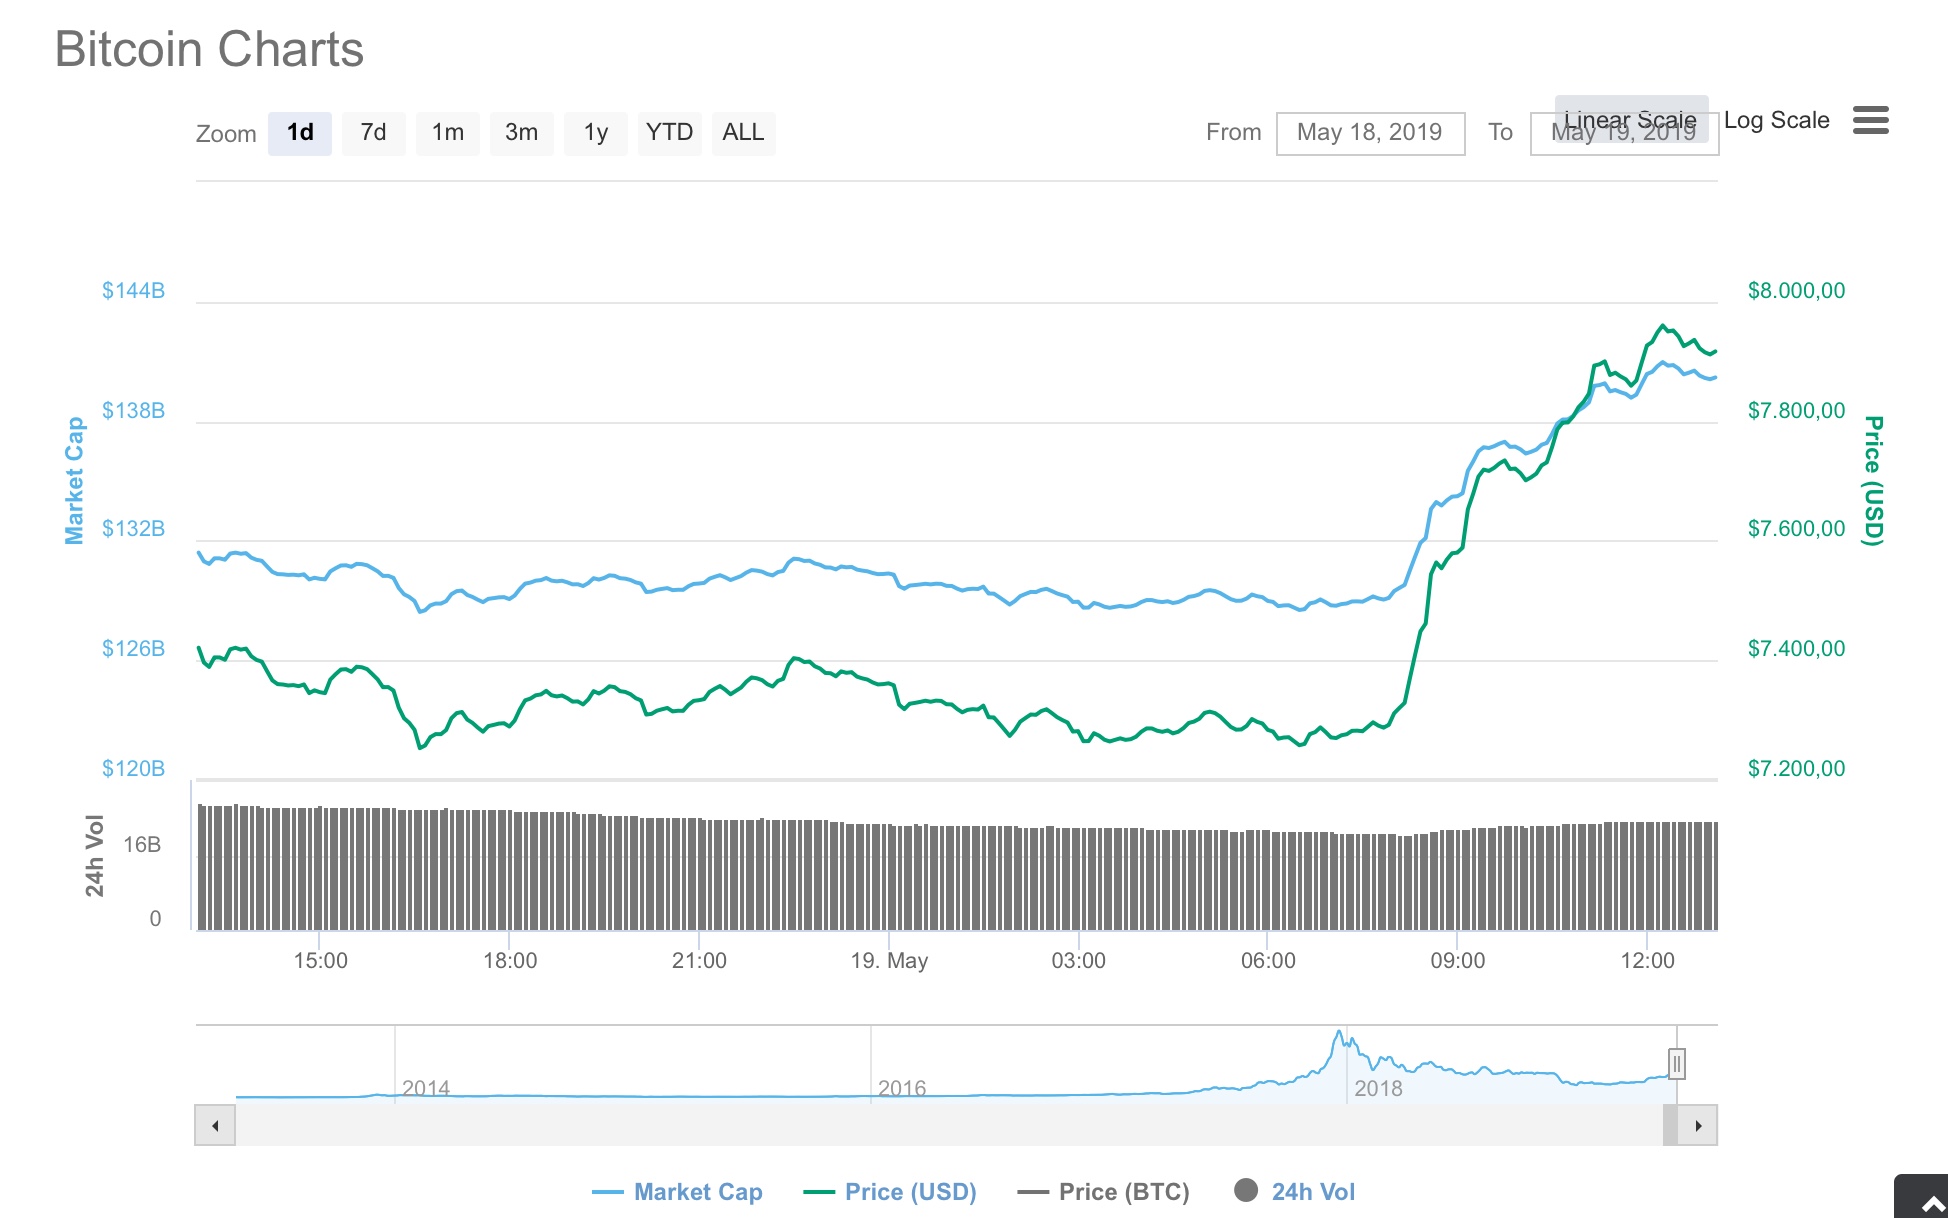The image size is (1948, 1218).
Task: Click the $132B market cap axis label
Action: pos(133,529)
